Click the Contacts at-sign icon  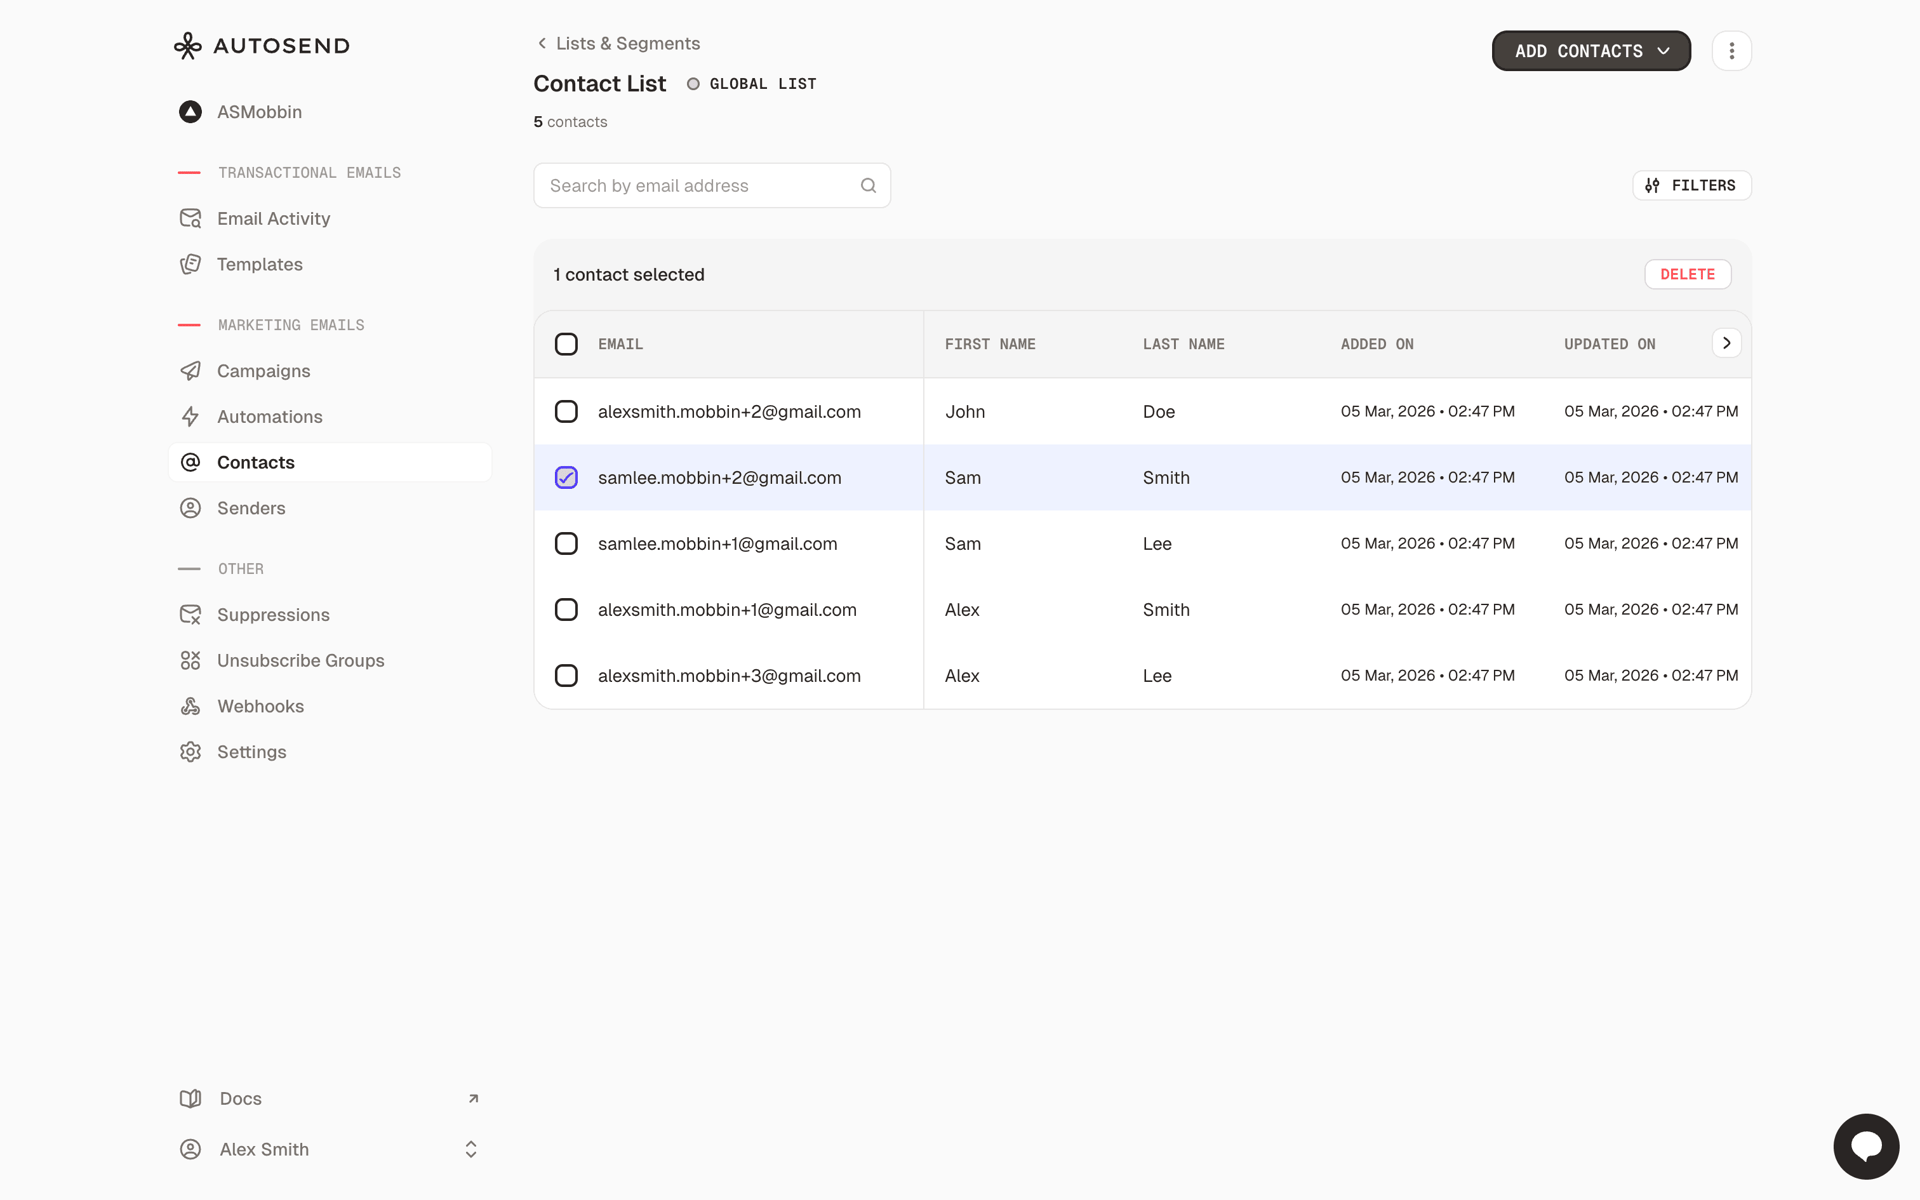(x=190, y=462)
